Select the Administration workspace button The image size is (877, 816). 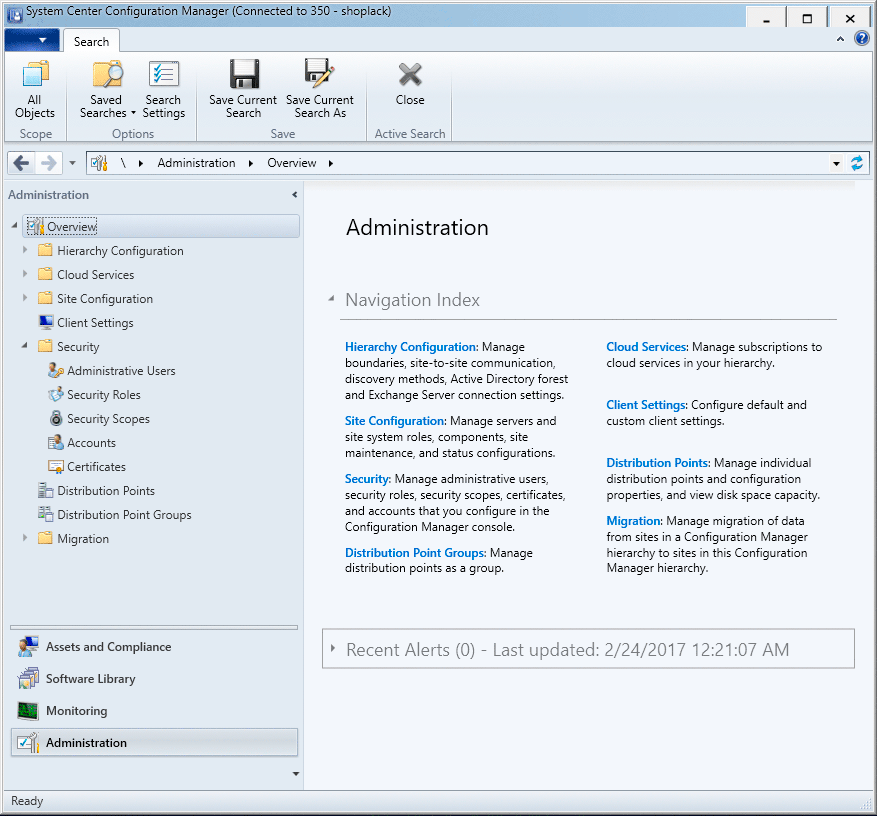coord(154,742)
